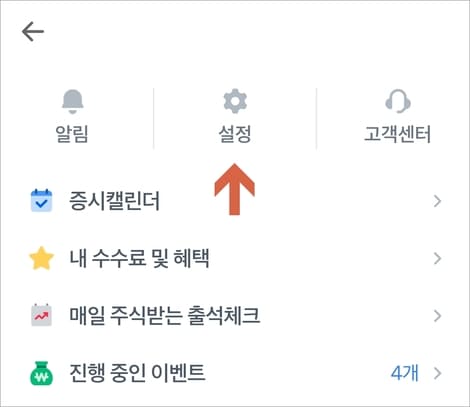Click the blue 4개 event count

coord(405,373)
